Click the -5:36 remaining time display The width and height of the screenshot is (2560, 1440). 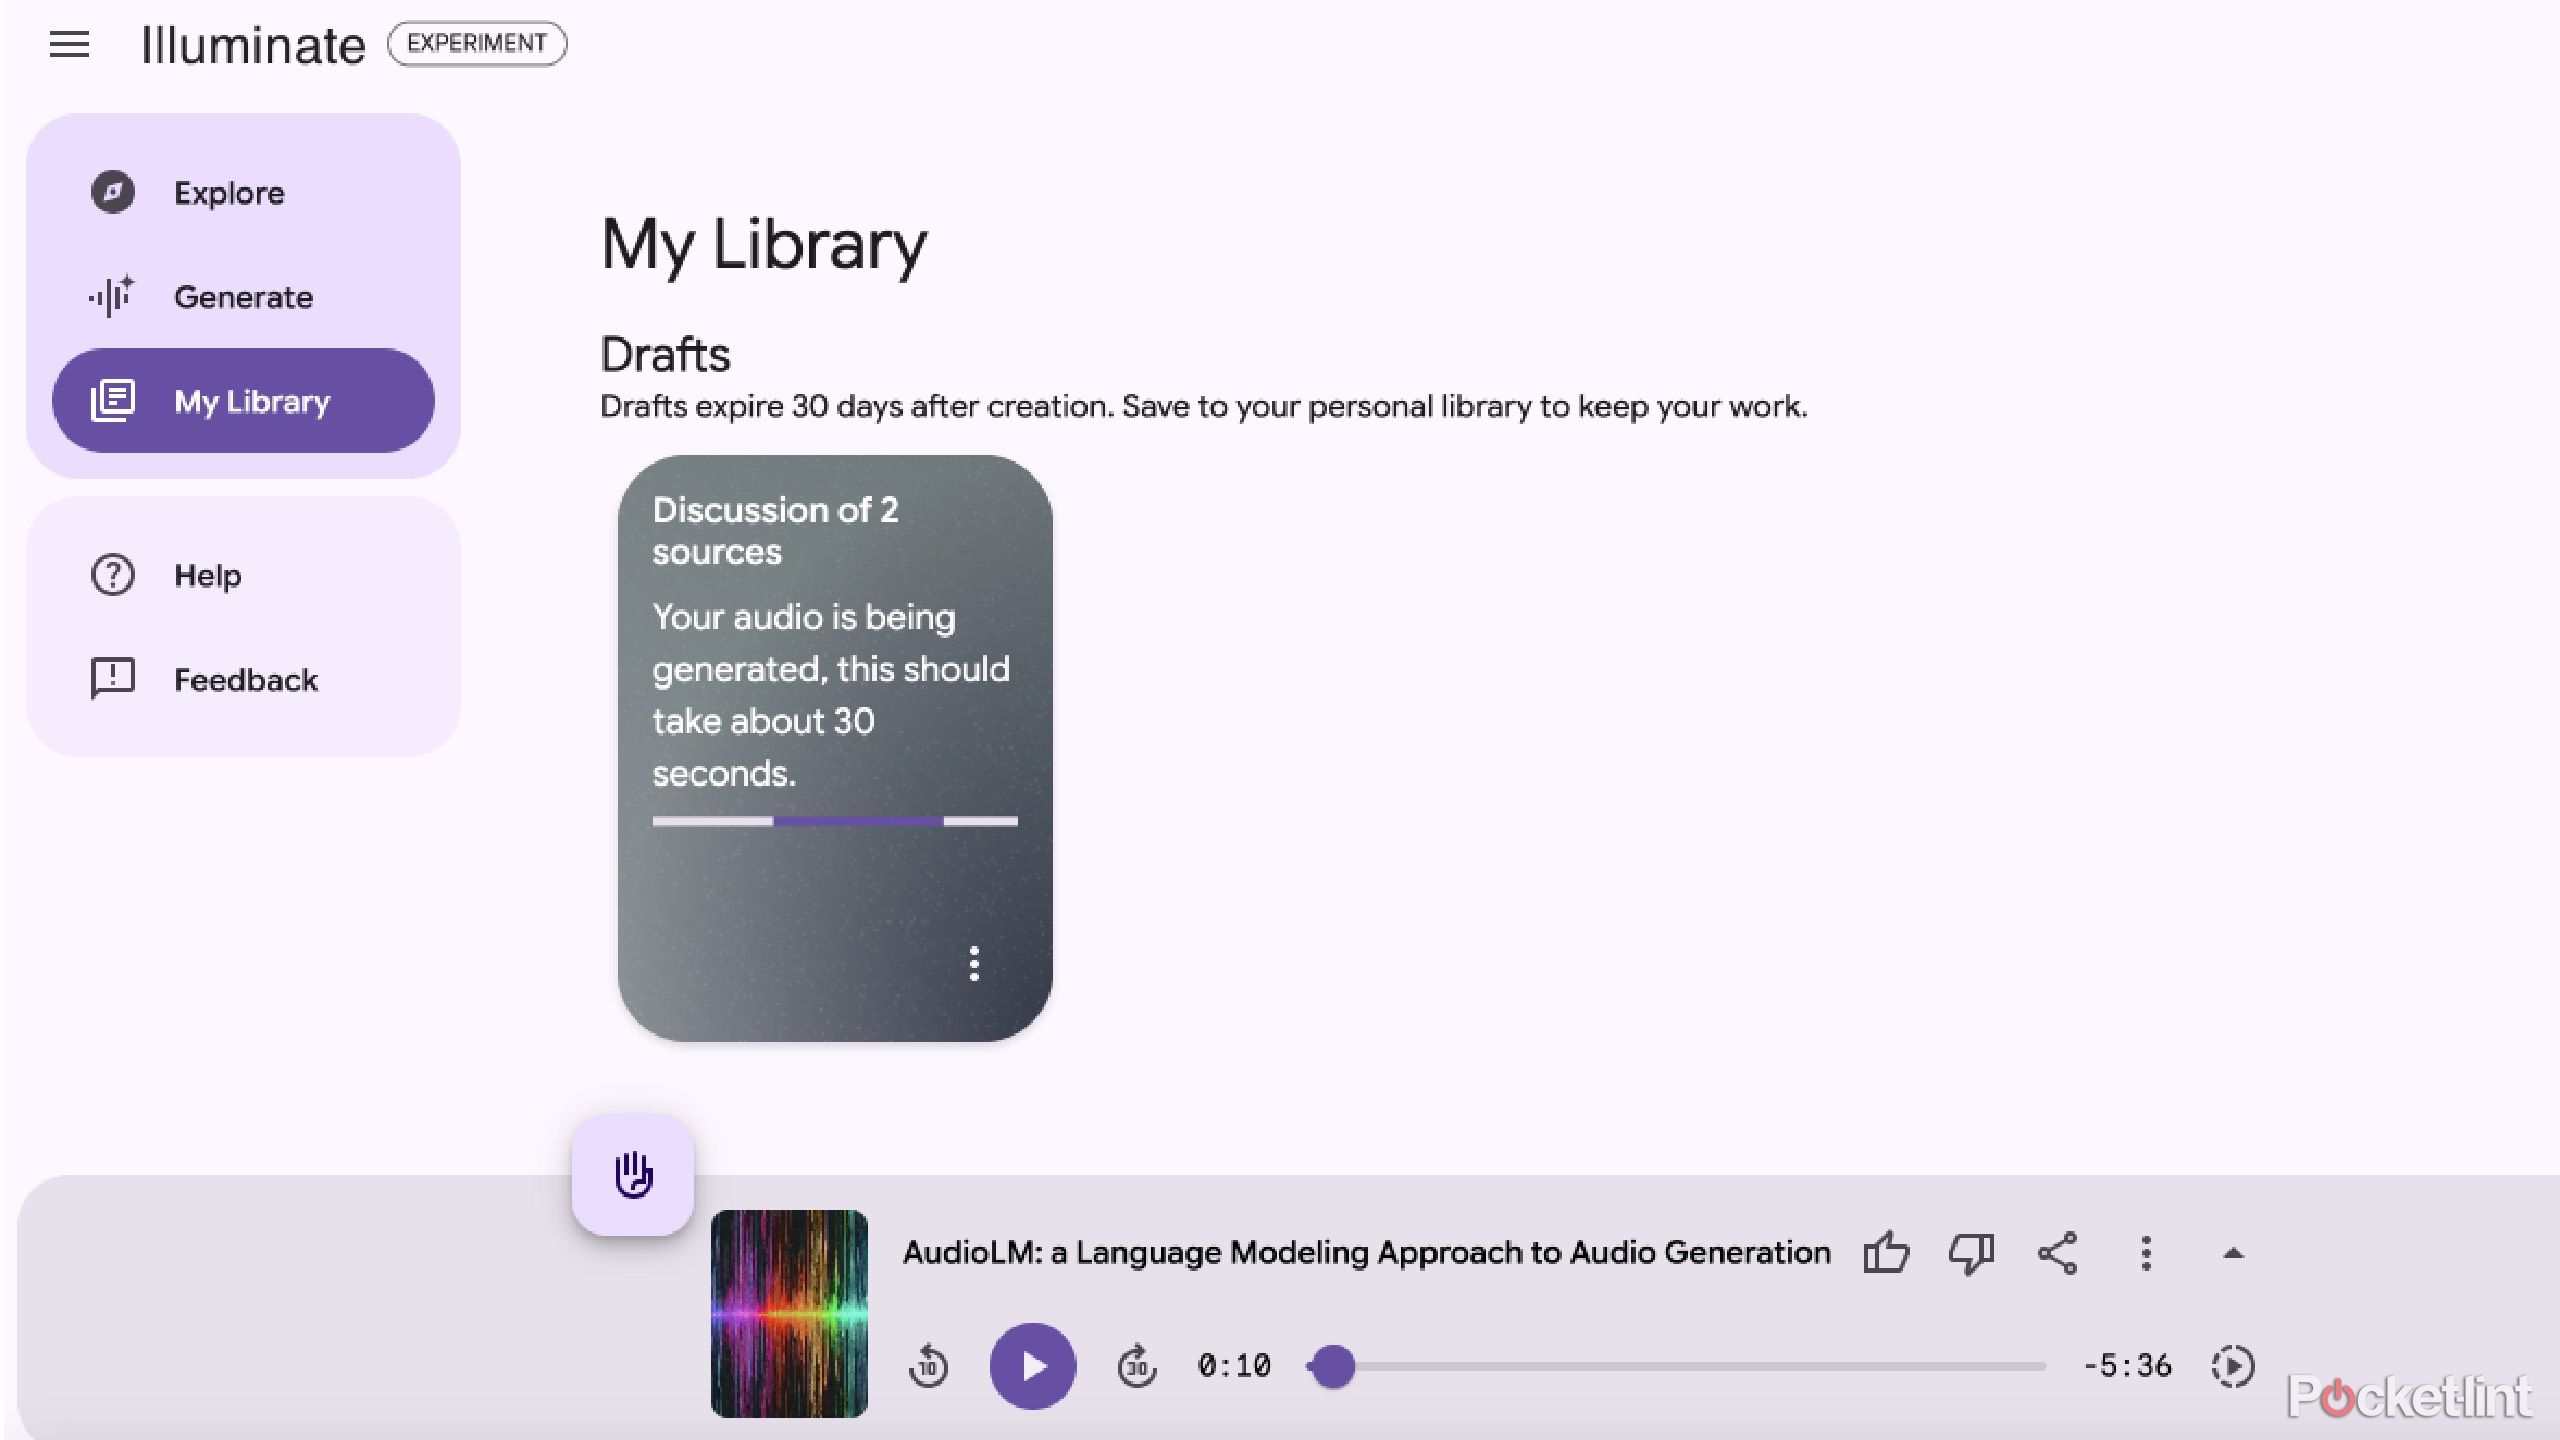[x=2127, y=1366]
